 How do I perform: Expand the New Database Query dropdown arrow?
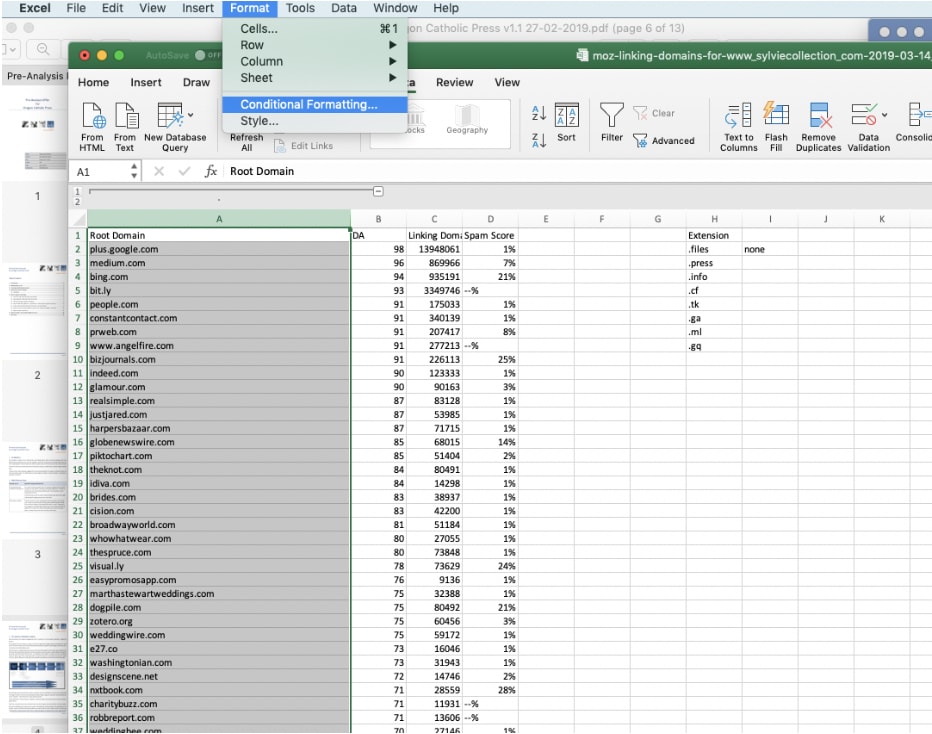click(191, 115)
